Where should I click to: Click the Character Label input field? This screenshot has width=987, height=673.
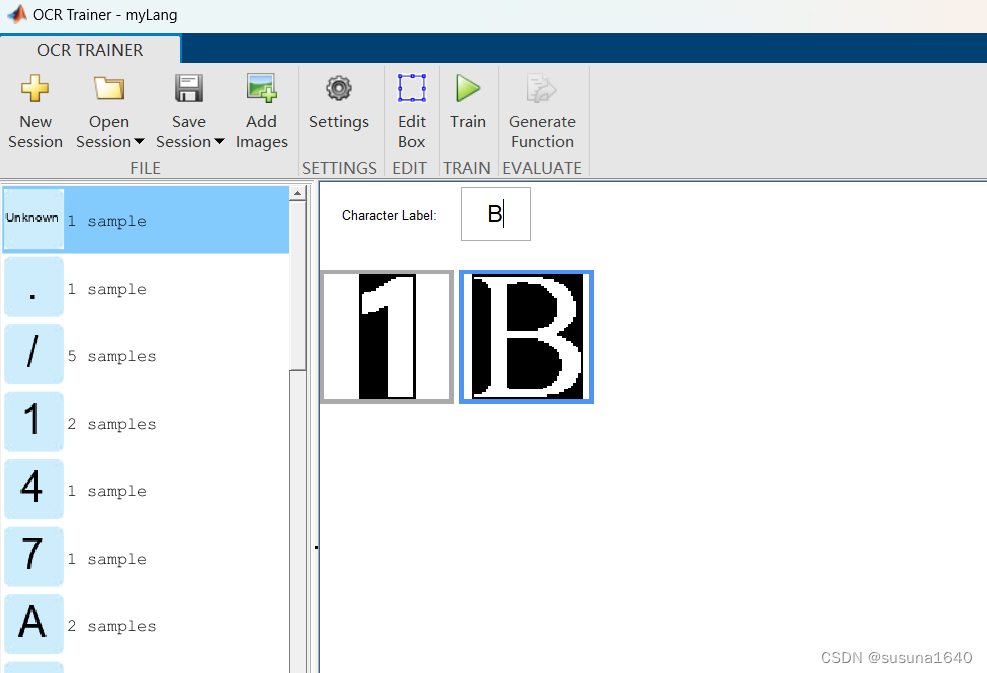(x=495, y=214)
